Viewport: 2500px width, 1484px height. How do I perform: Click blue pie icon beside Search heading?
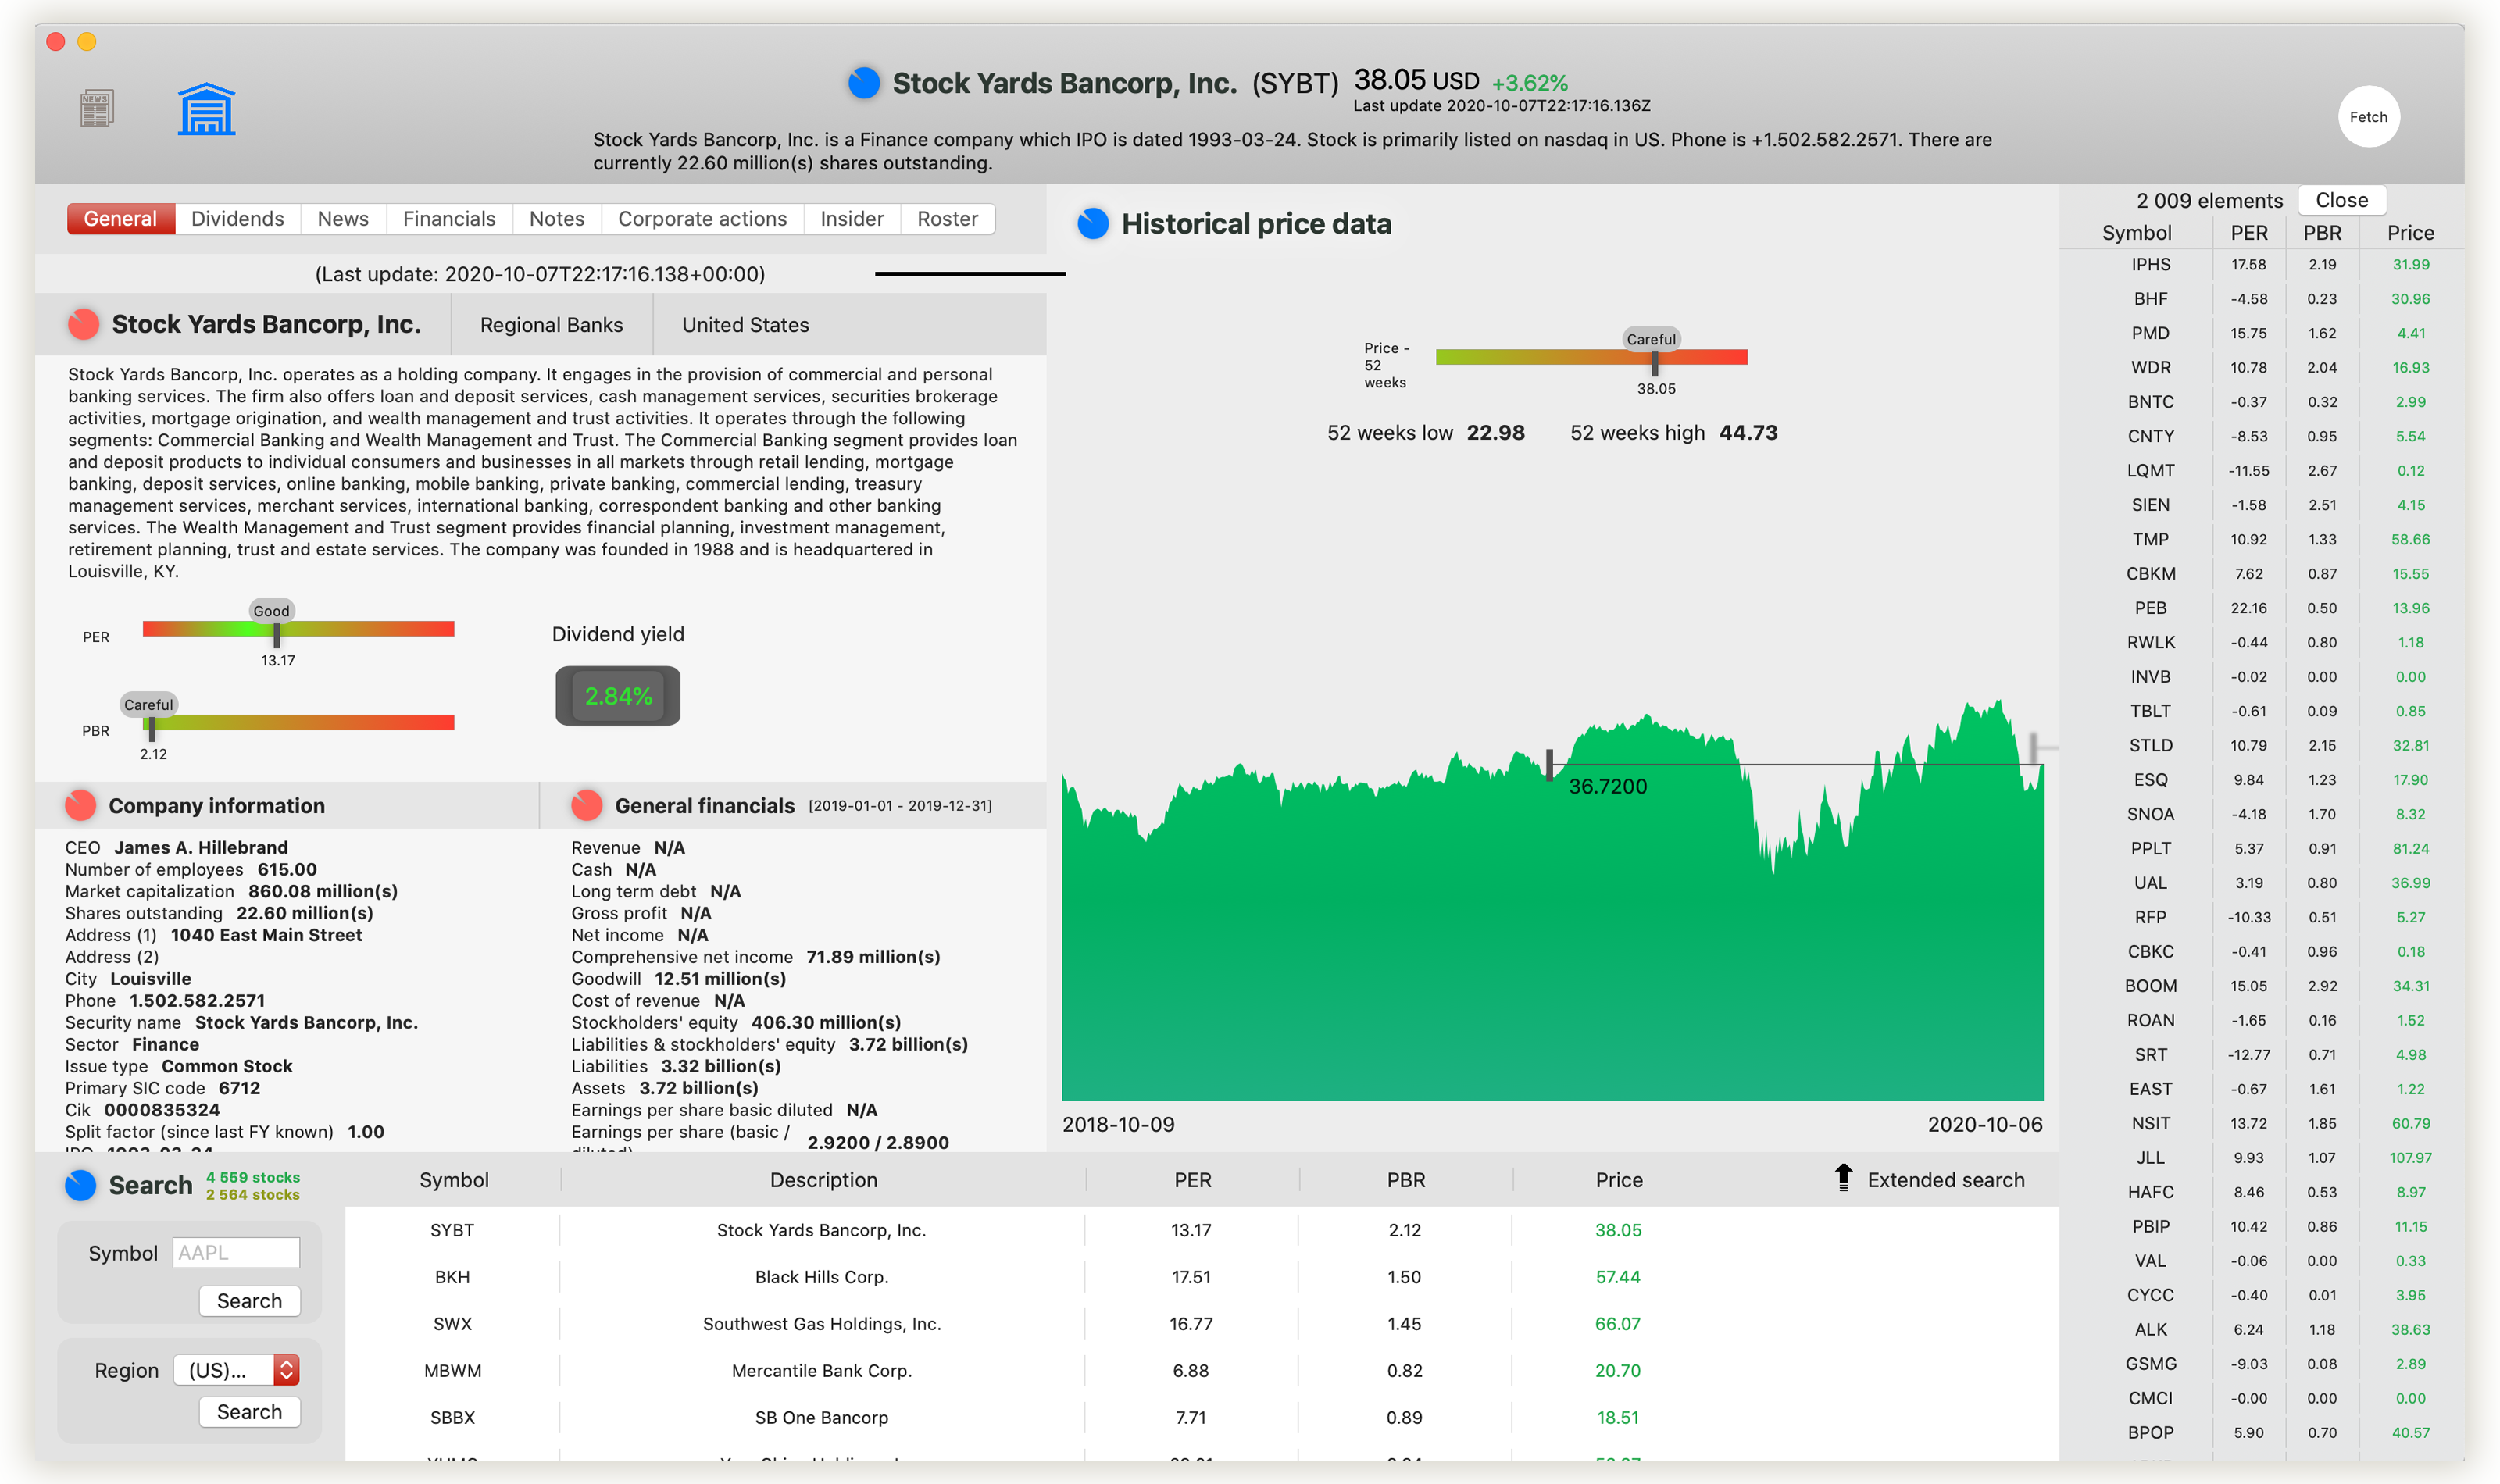point(81,1185)
